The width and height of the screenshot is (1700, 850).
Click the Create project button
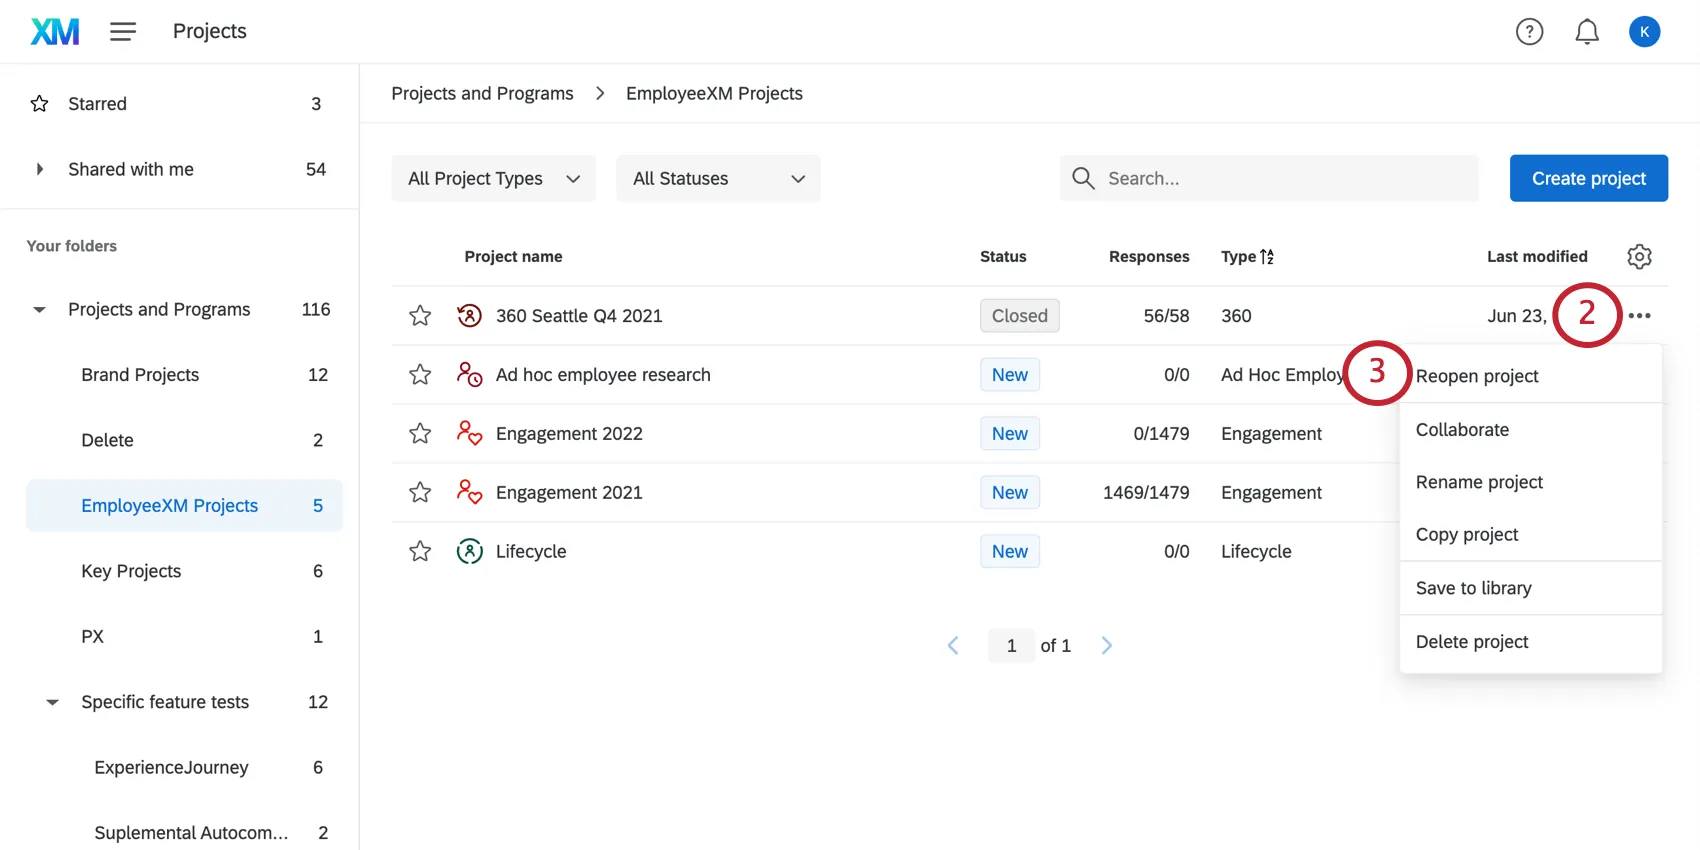pos(1588,179)
